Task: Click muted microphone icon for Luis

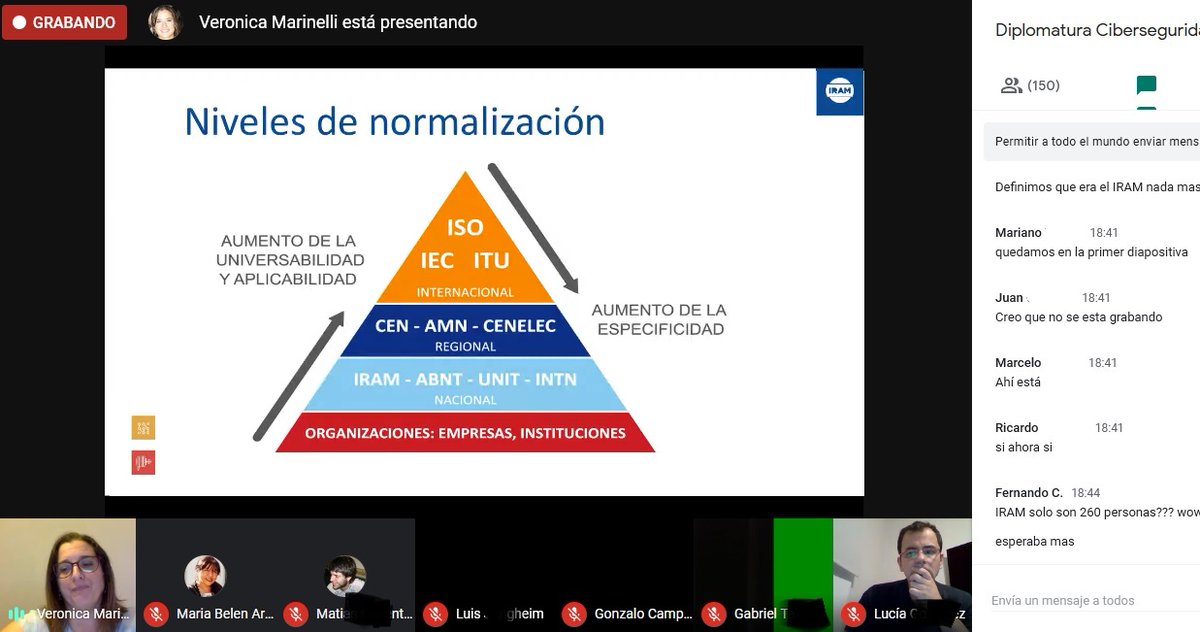Action: tap(434, 614)
